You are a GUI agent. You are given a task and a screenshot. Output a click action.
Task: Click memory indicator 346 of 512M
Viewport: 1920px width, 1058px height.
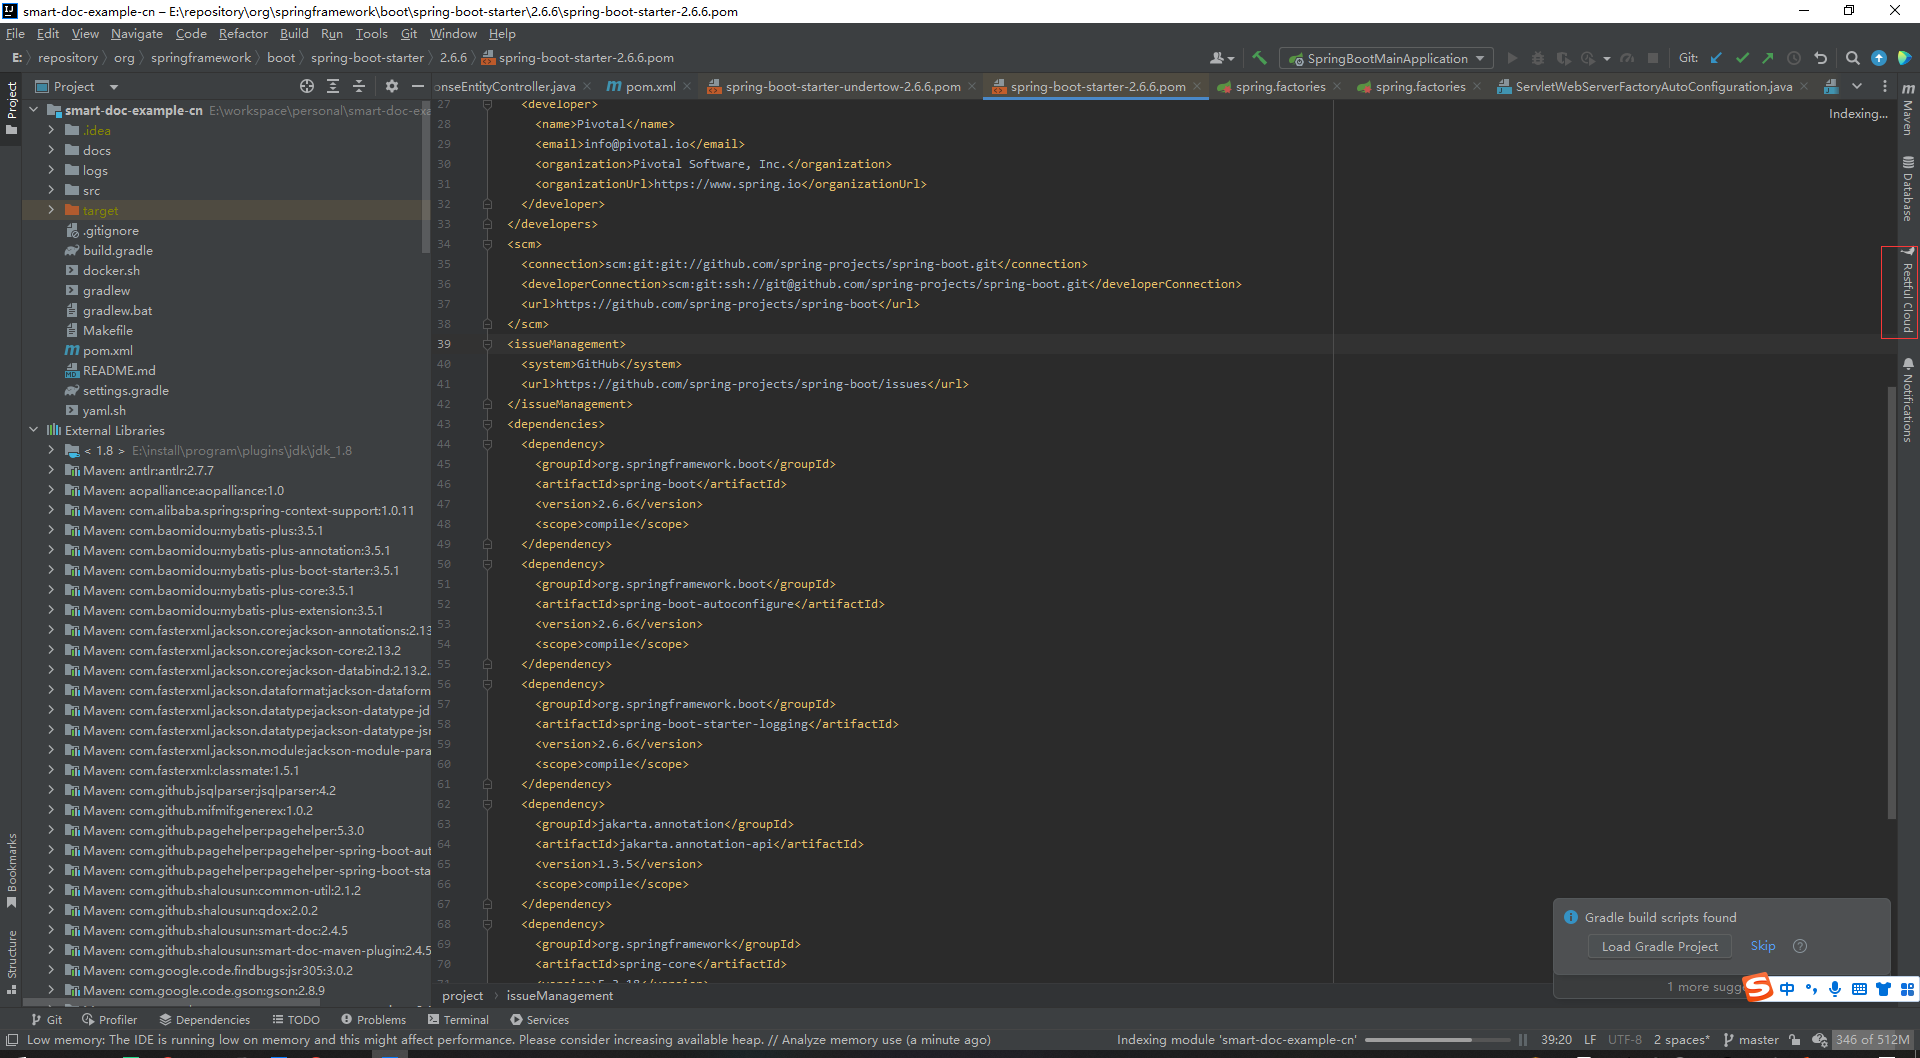[1872, 1040]
